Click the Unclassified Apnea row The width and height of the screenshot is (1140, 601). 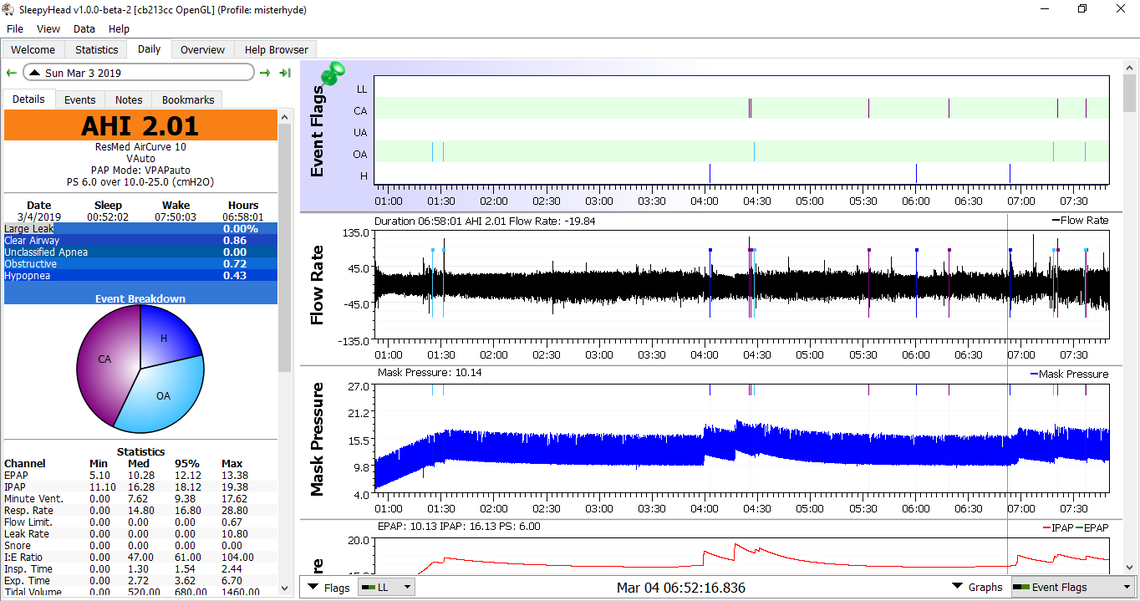pos(140,251)
